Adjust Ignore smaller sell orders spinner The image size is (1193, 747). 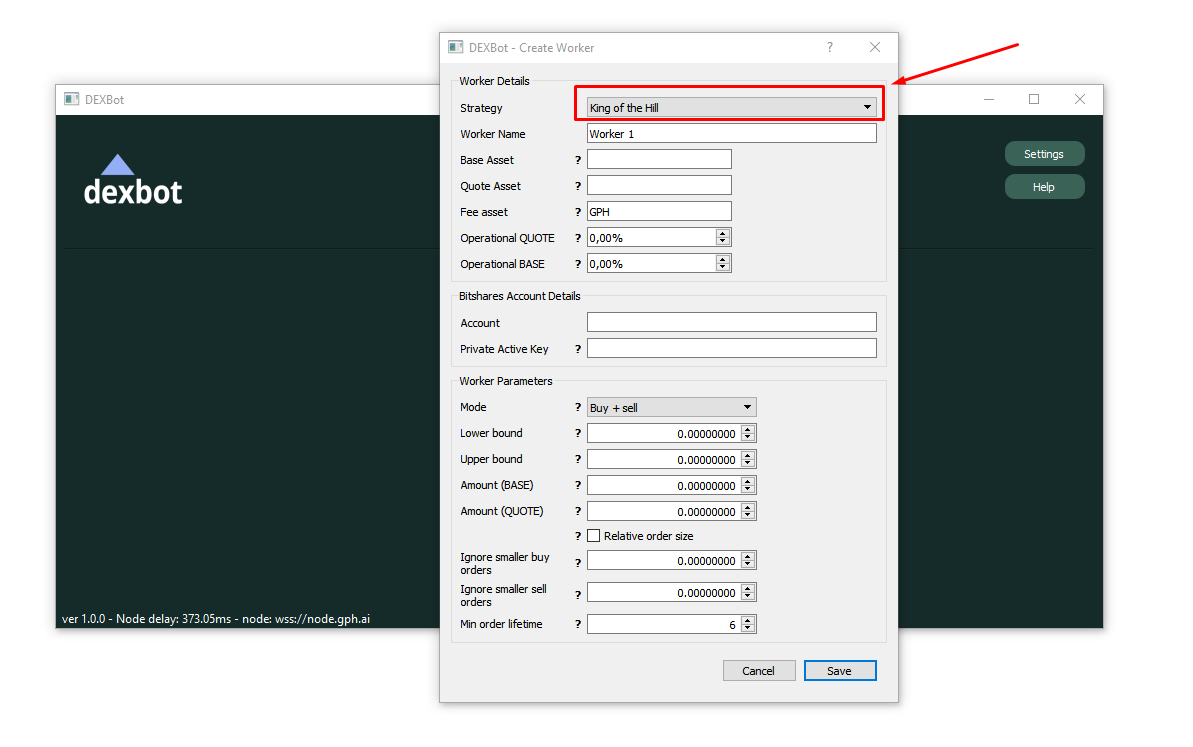tap(748, 592)
